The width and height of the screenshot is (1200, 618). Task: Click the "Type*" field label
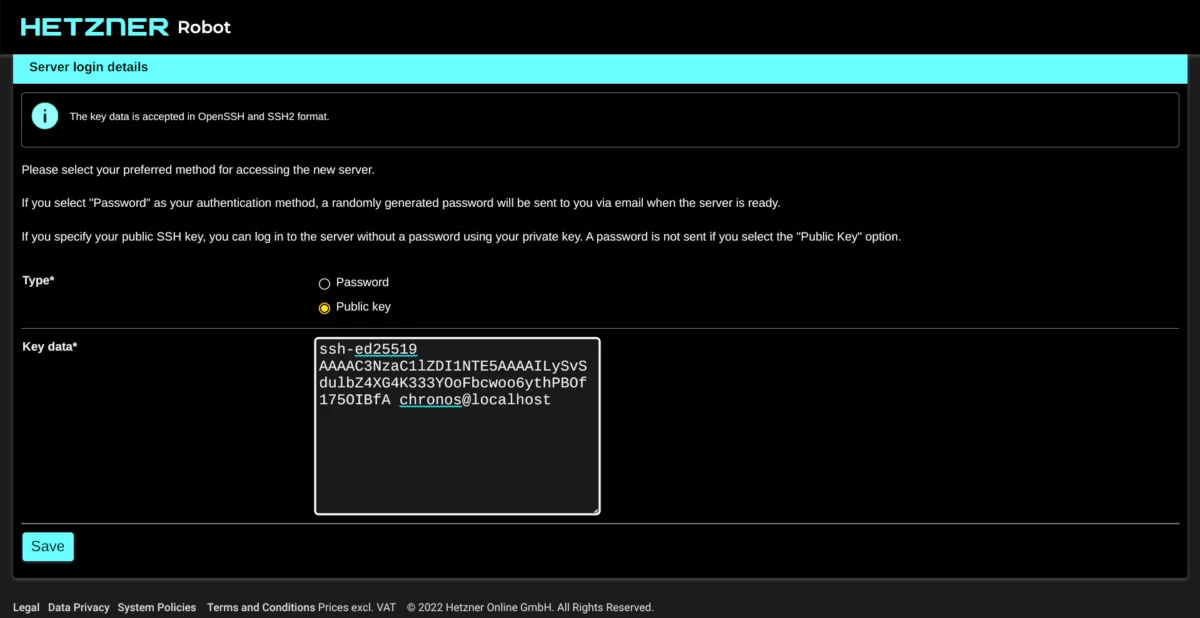click(x=38, y=281)
